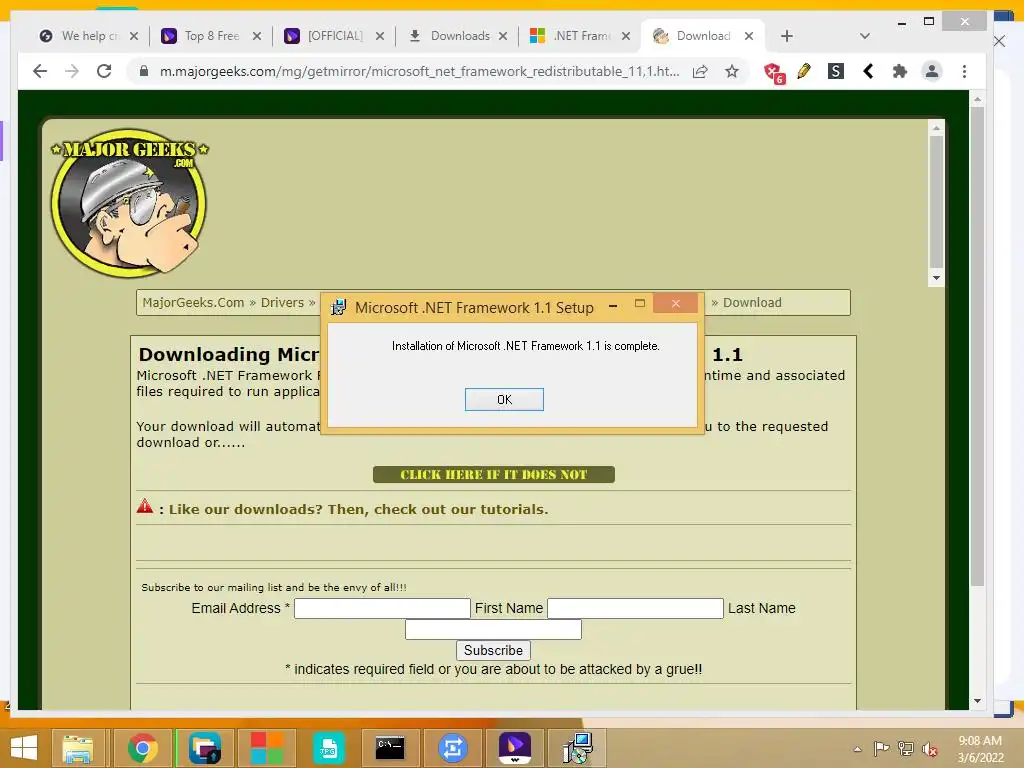
Task: Click the muted volume tray icon
Action: [x=929, y=748]
